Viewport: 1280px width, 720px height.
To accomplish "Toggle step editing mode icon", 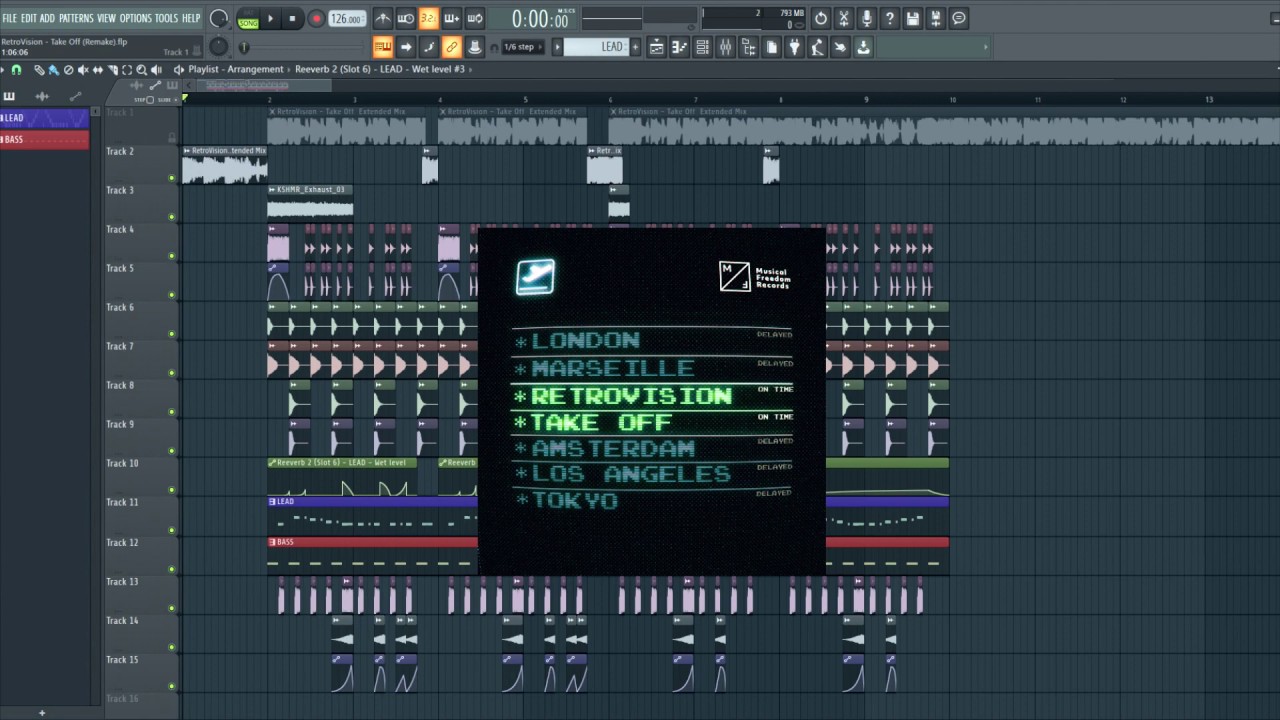I will 429,47.
